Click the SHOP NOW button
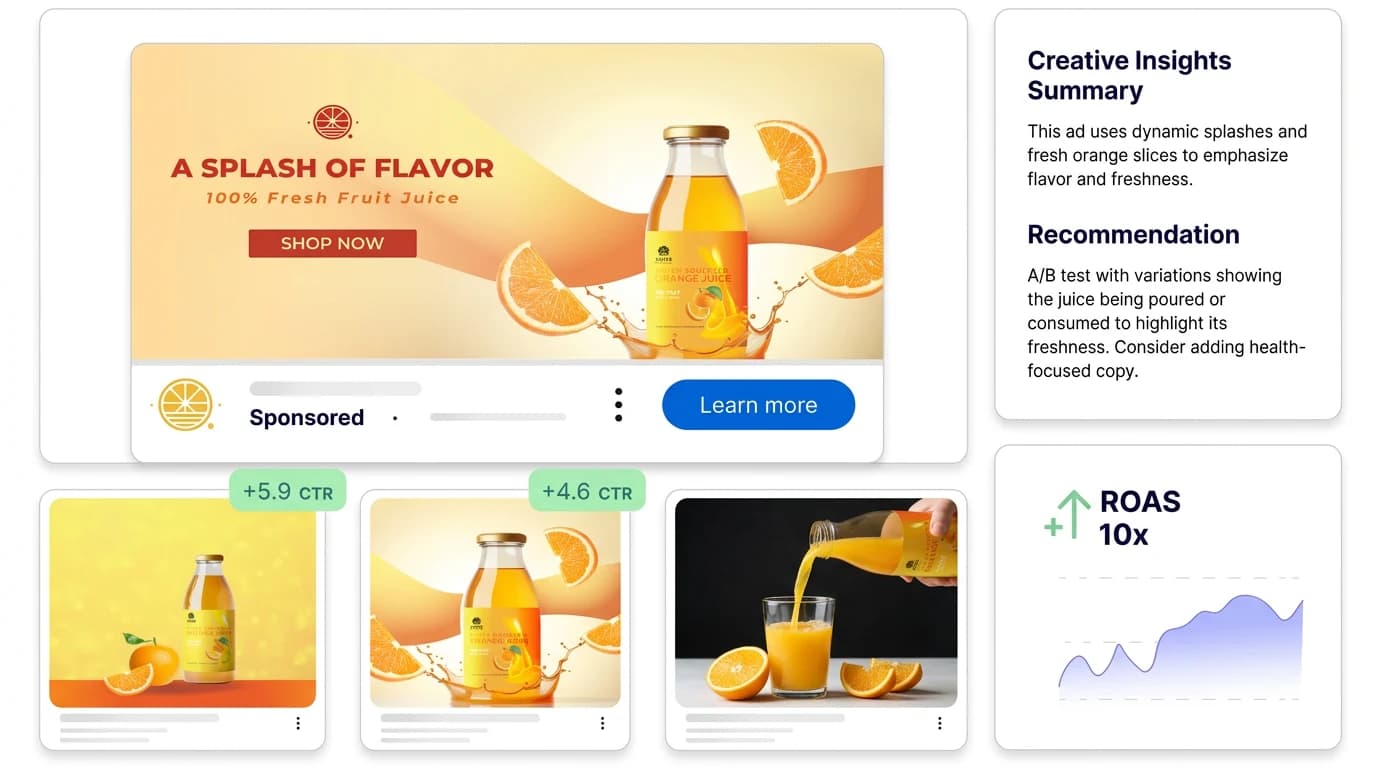Viewport: 1376px width, 768px height. [332, 243]
